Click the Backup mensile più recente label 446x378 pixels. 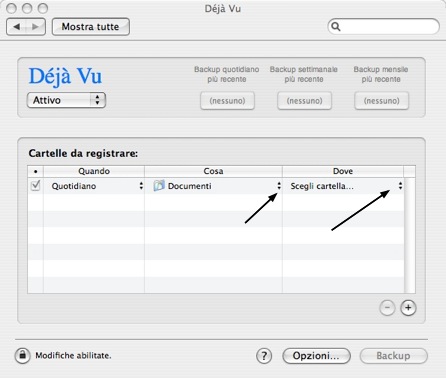[381, 74]
